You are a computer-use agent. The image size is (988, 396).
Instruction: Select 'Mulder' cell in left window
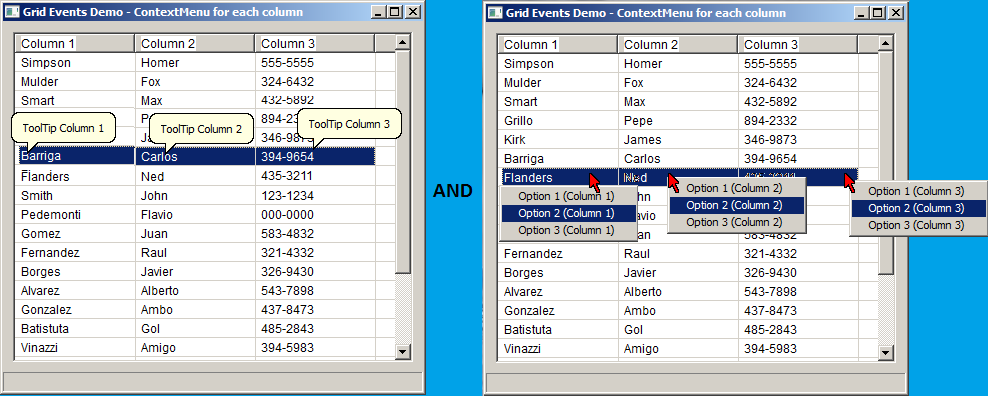point(75,81)
